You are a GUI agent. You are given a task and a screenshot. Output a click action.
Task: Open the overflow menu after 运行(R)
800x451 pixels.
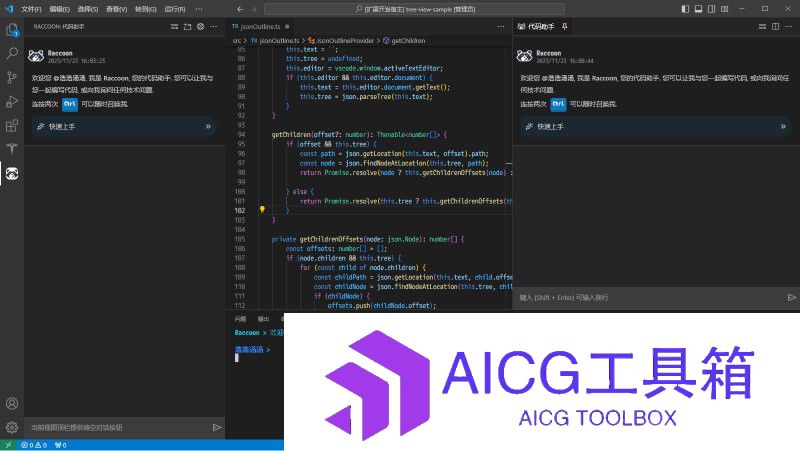click(x=199, y=9)
